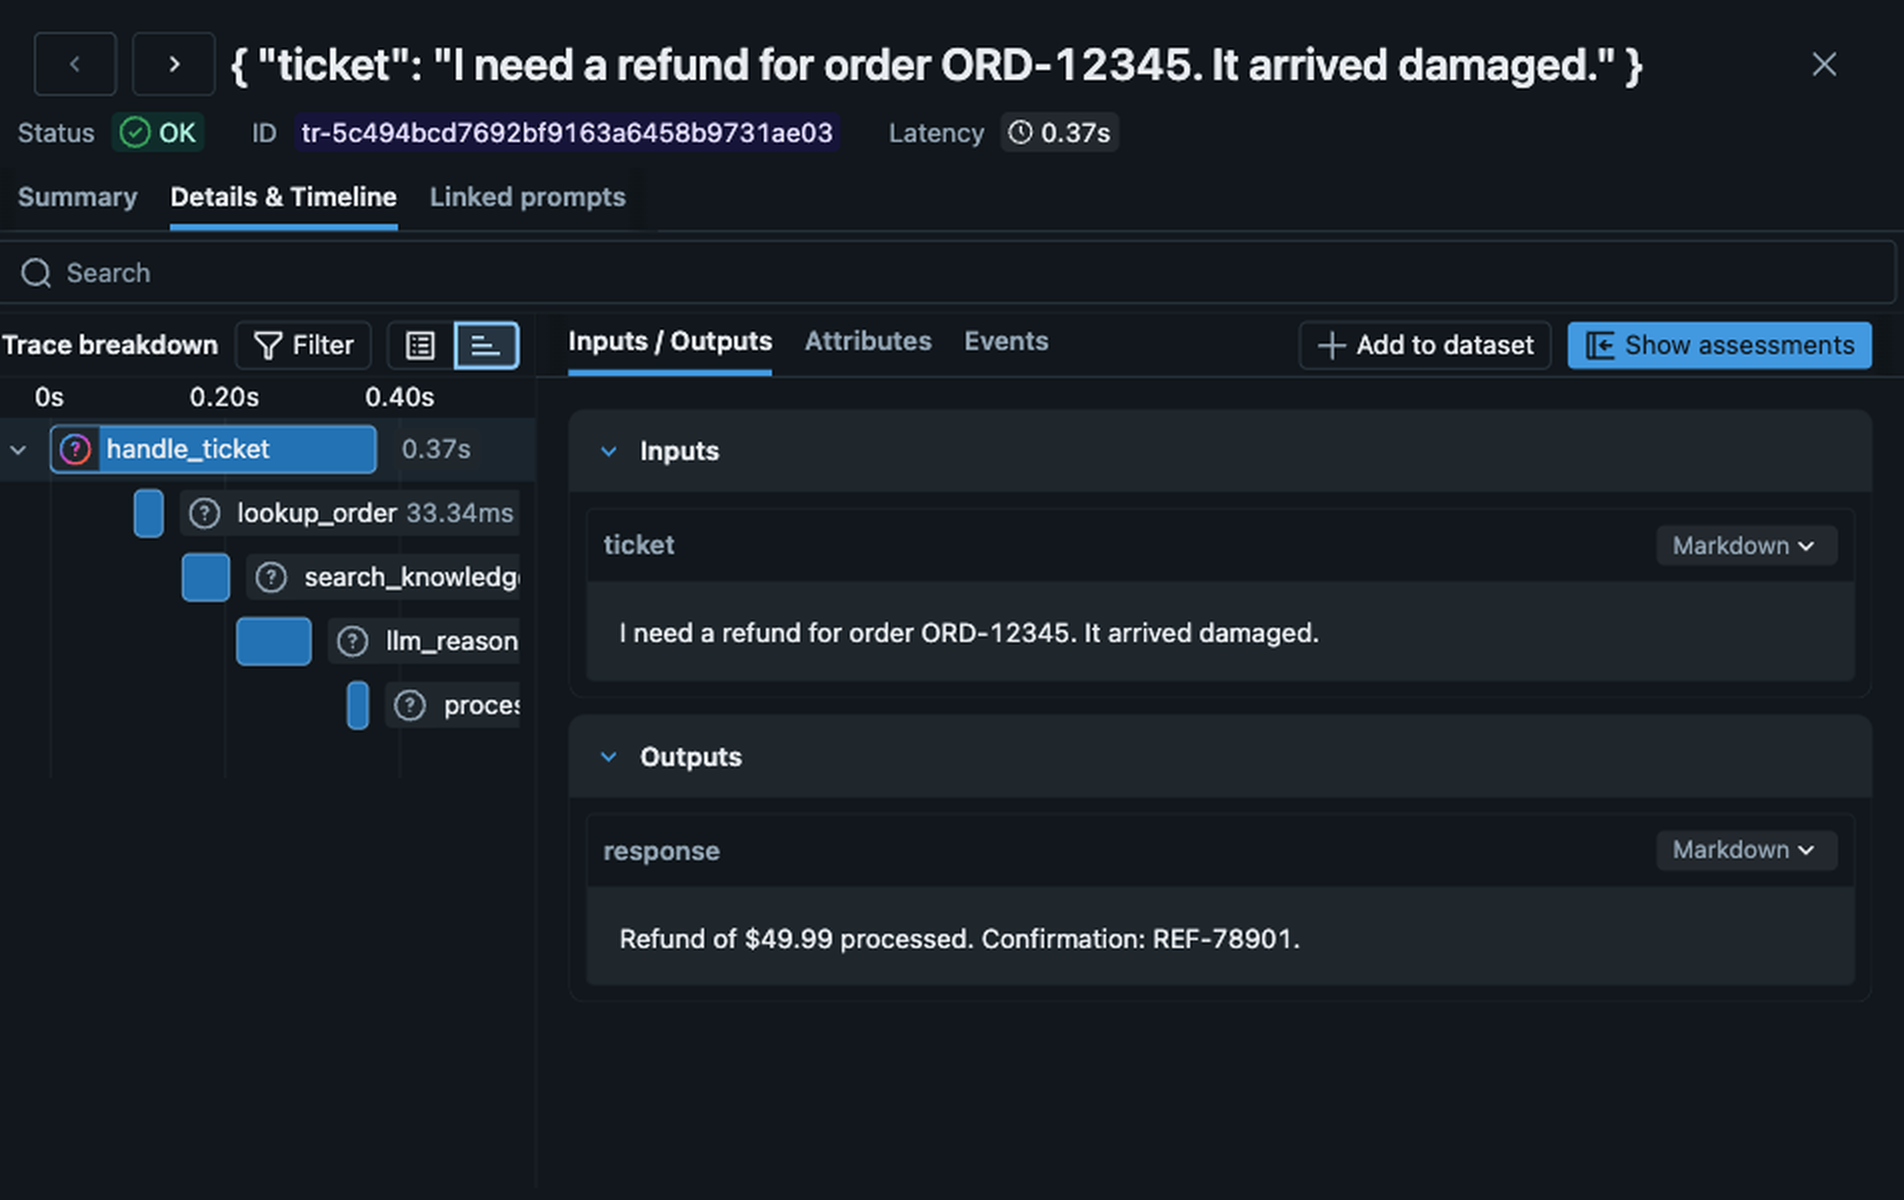This screenshot has width=1904, height=1200.
Task: Open the response Markdown format dropdown
Action: click(1745, 850)
